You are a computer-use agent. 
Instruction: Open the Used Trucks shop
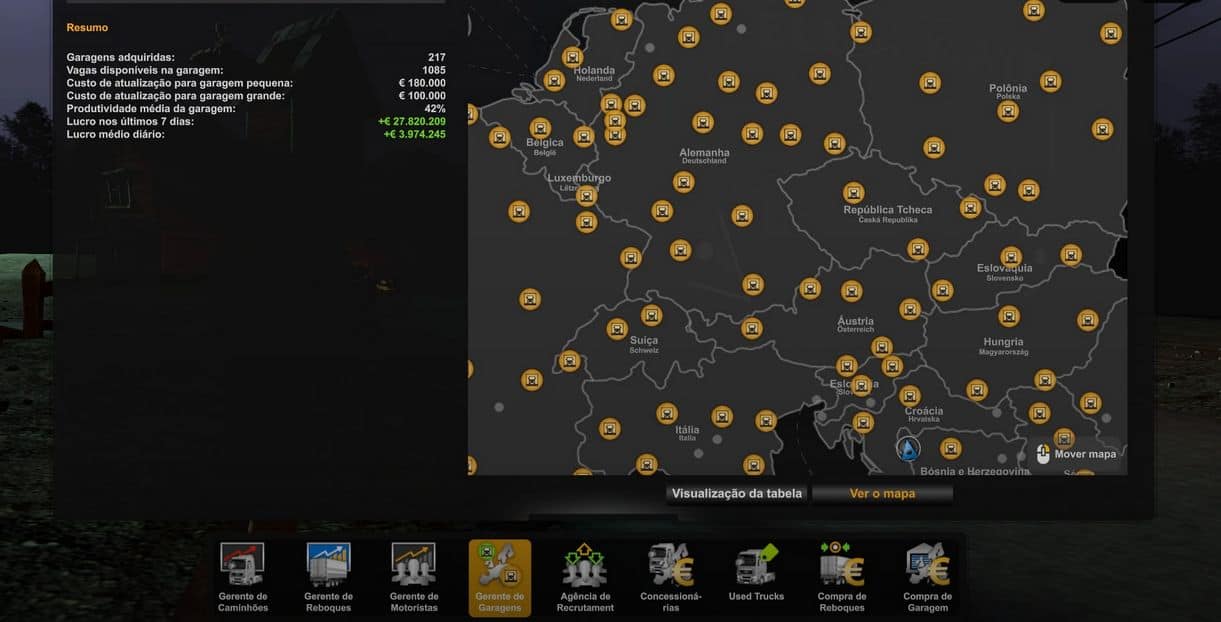click(756, 575)
